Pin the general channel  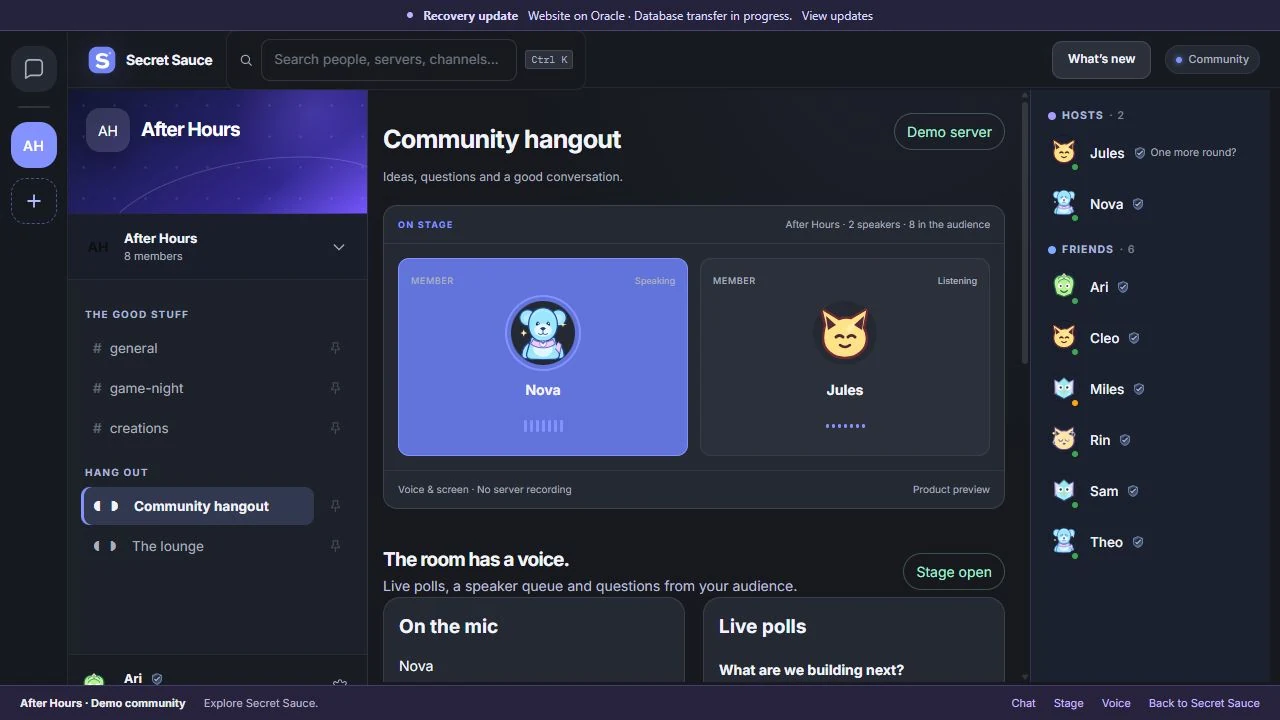tap(335, 348)
